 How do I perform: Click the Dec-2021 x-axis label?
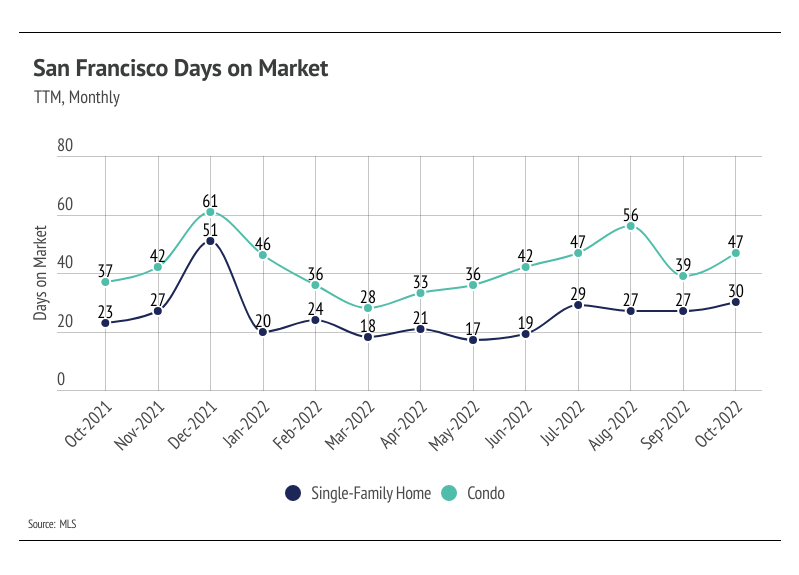tap(193, 425)
